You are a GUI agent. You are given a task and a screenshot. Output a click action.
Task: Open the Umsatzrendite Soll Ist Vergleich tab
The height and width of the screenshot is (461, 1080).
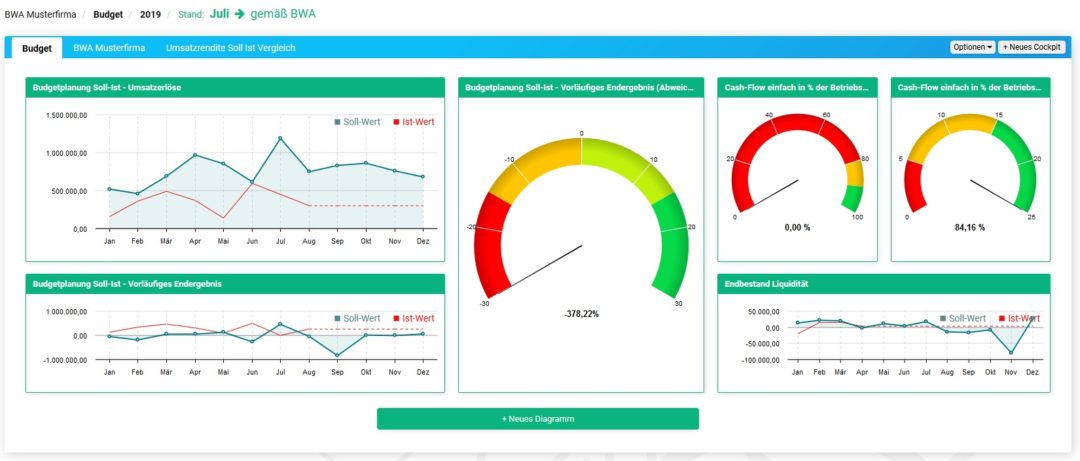click(x=230, y=48)
